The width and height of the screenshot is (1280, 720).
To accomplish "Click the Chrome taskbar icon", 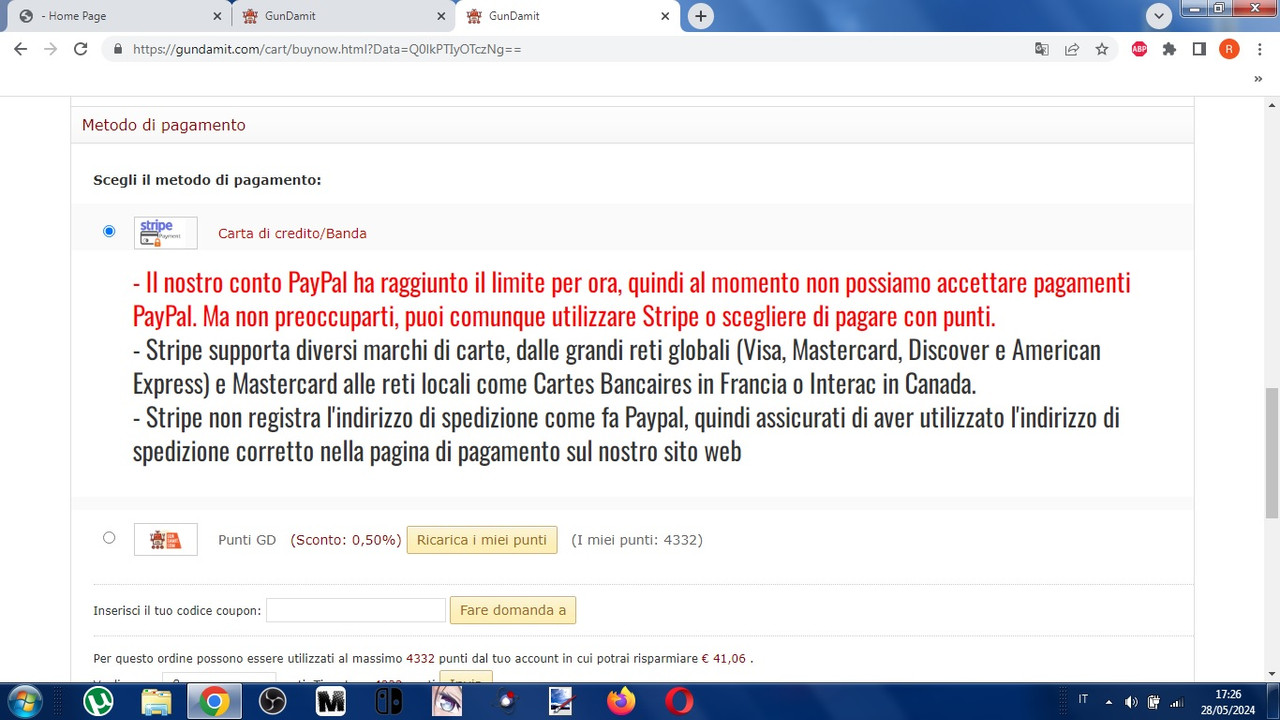I will (x=213, y=701).
